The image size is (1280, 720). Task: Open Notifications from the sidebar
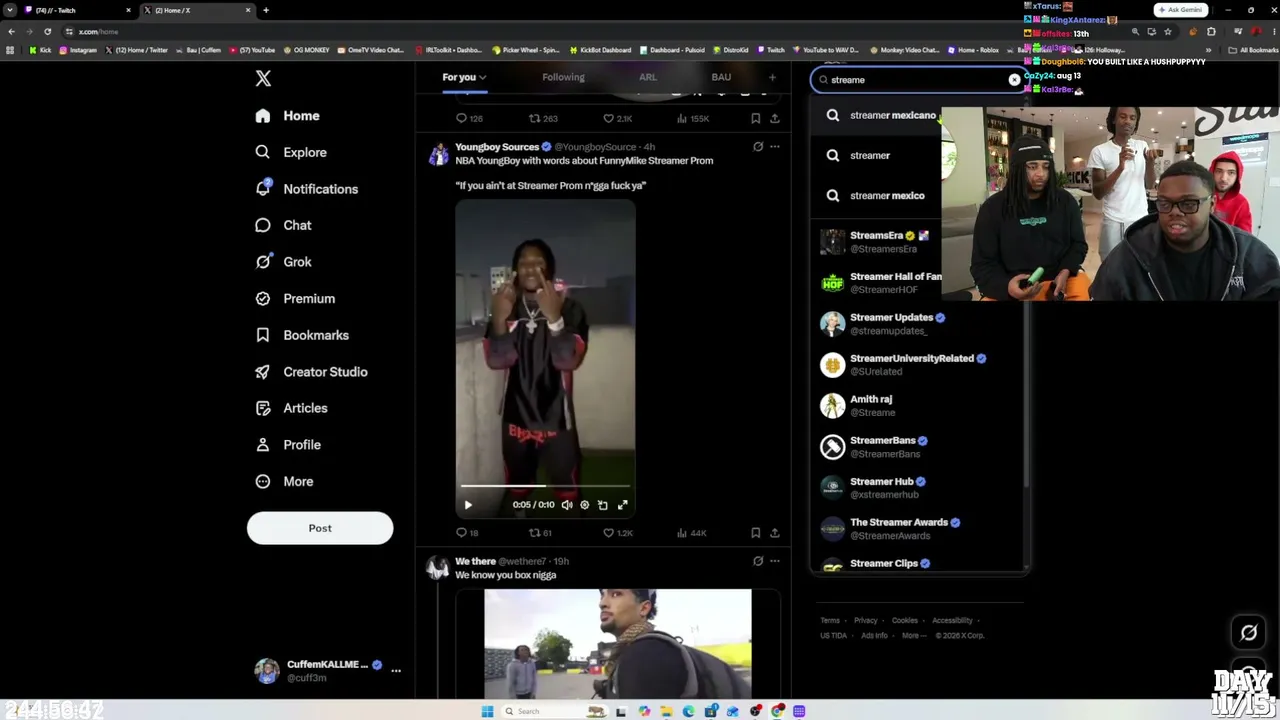[x=307, y=189]
